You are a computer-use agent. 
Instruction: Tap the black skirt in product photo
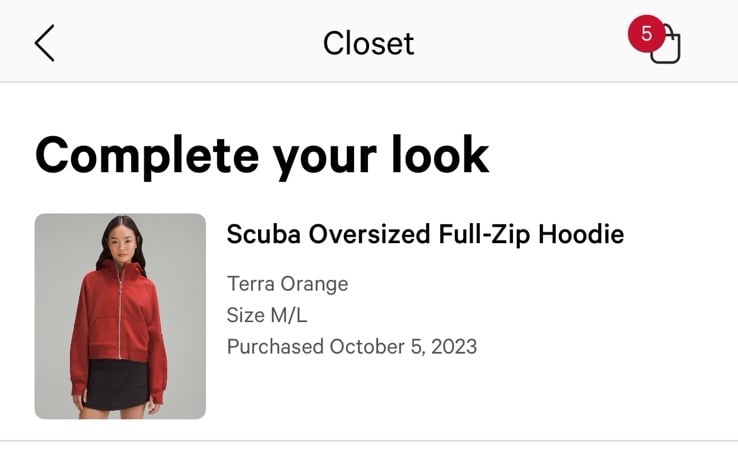116,384
